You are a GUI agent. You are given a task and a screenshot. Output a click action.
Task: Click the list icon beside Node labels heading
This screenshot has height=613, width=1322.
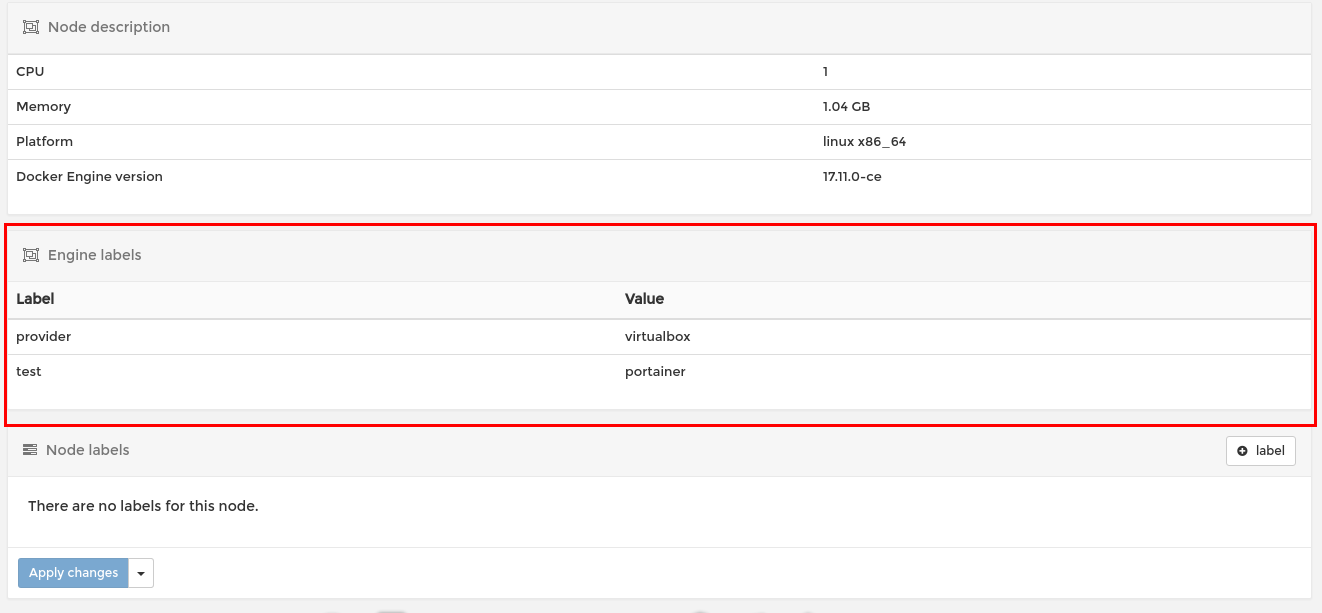coord(30,450)
